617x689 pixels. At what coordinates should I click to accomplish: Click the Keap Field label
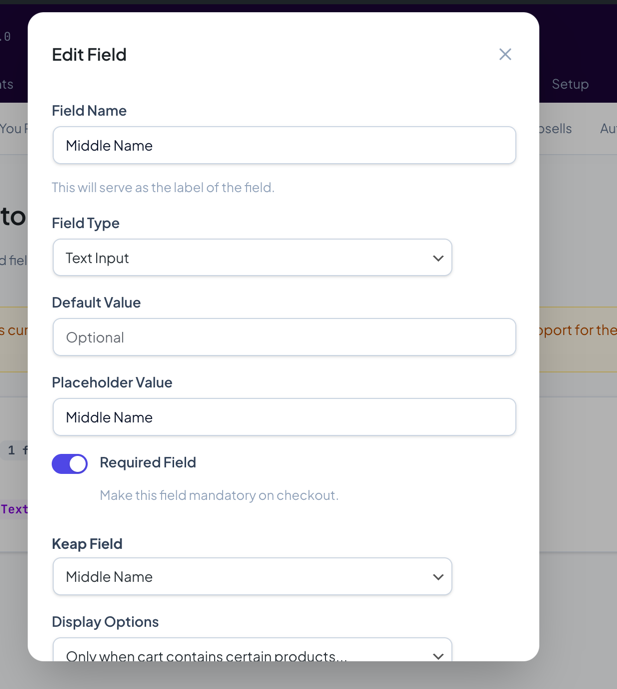click(x=87, y=543)
